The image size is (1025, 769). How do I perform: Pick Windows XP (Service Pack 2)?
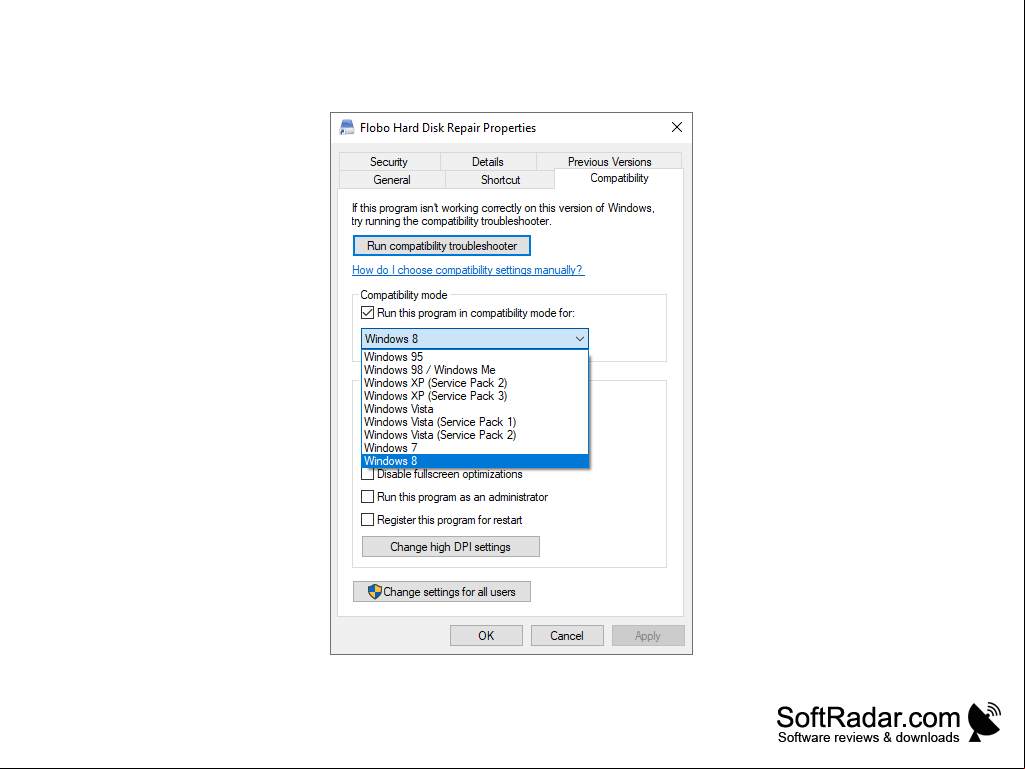pyautogui.click(x=475, y=383)
